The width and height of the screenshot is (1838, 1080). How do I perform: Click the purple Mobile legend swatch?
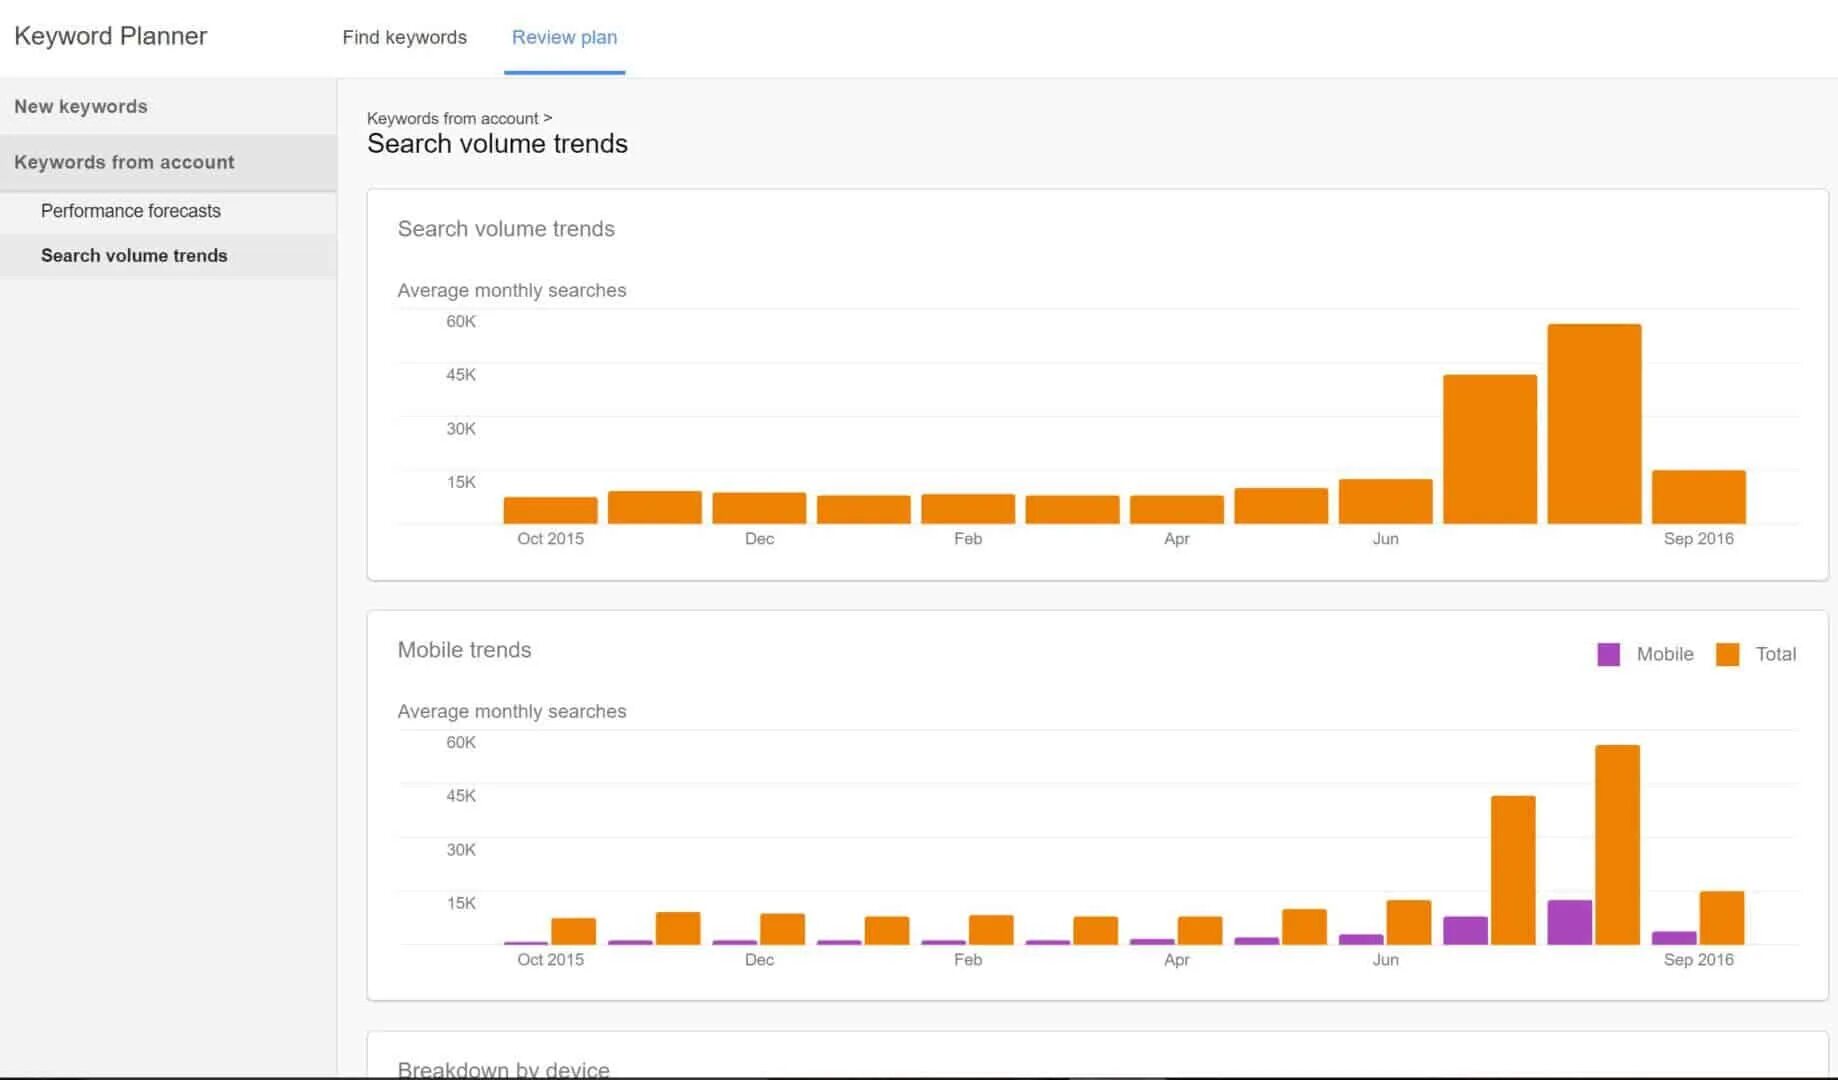click(1608, 654)
